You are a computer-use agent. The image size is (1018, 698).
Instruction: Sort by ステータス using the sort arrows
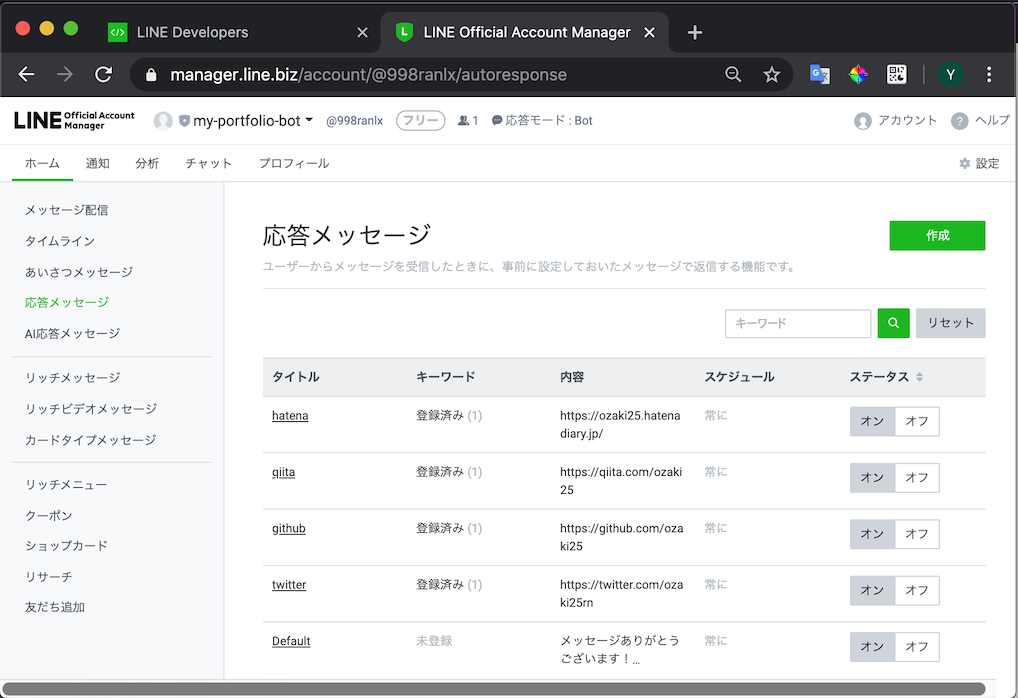(919, 377)
